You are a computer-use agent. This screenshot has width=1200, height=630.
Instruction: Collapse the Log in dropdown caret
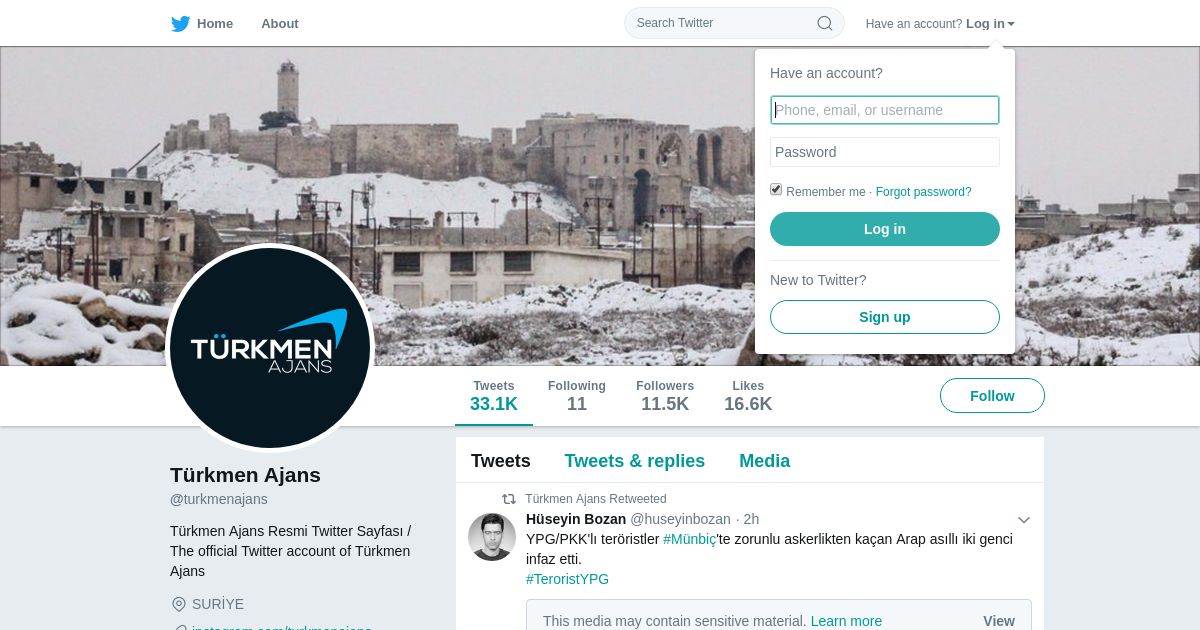pos(1011,24)
